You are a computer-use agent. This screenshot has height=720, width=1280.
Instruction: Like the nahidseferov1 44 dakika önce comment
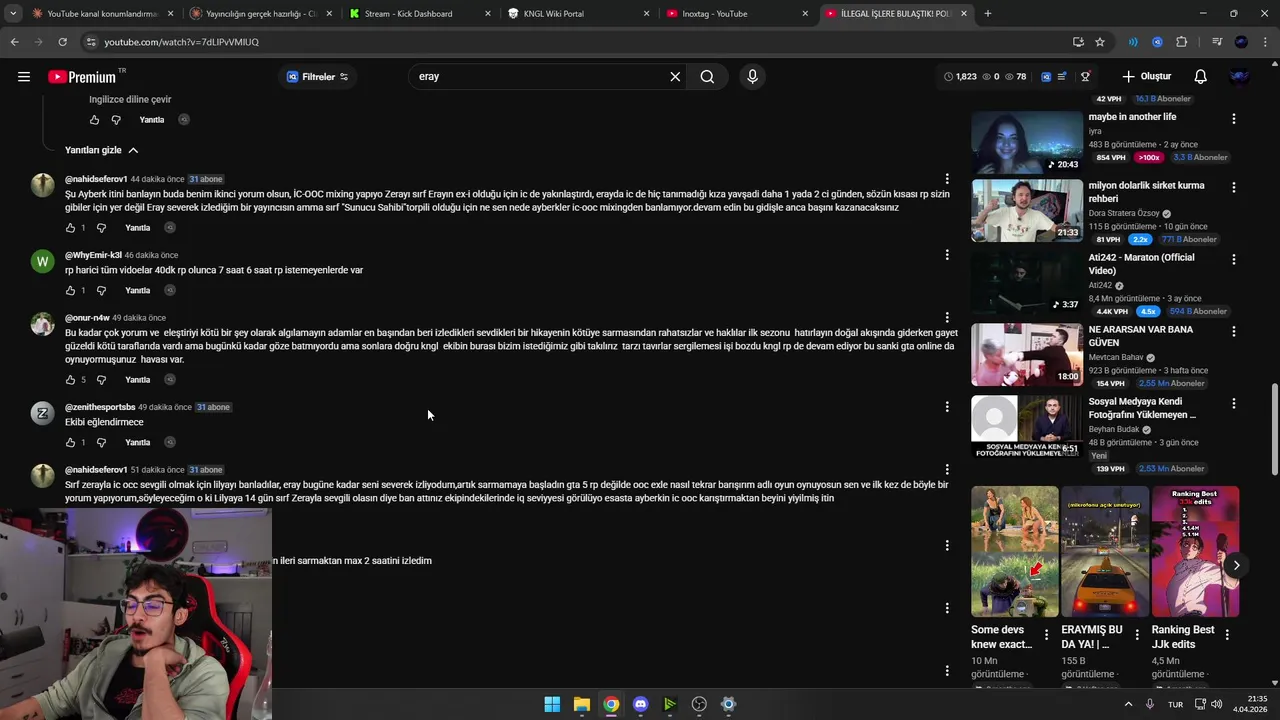coord(70,228)
